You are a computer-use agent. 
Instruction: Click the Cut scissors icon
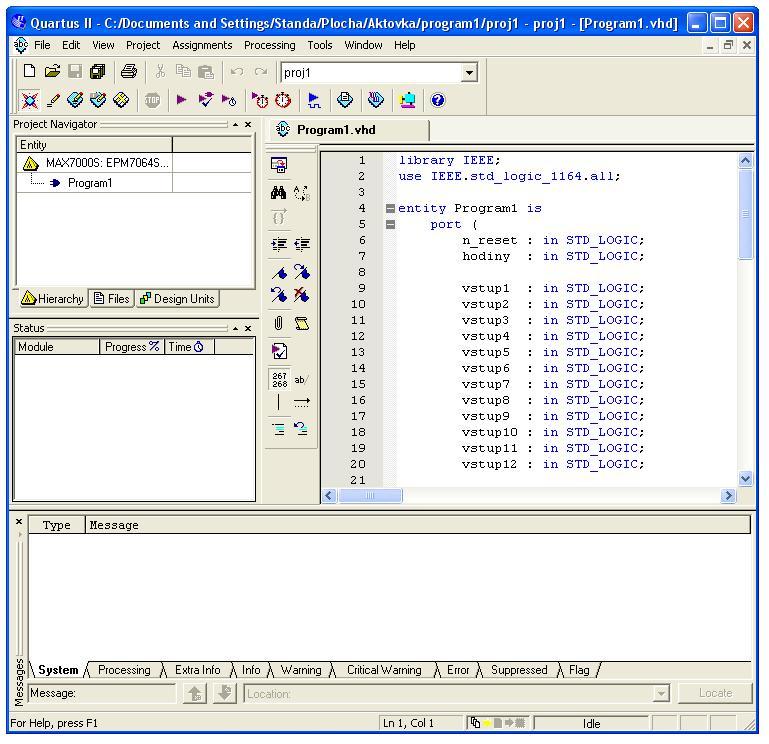[x=160, y=72]
